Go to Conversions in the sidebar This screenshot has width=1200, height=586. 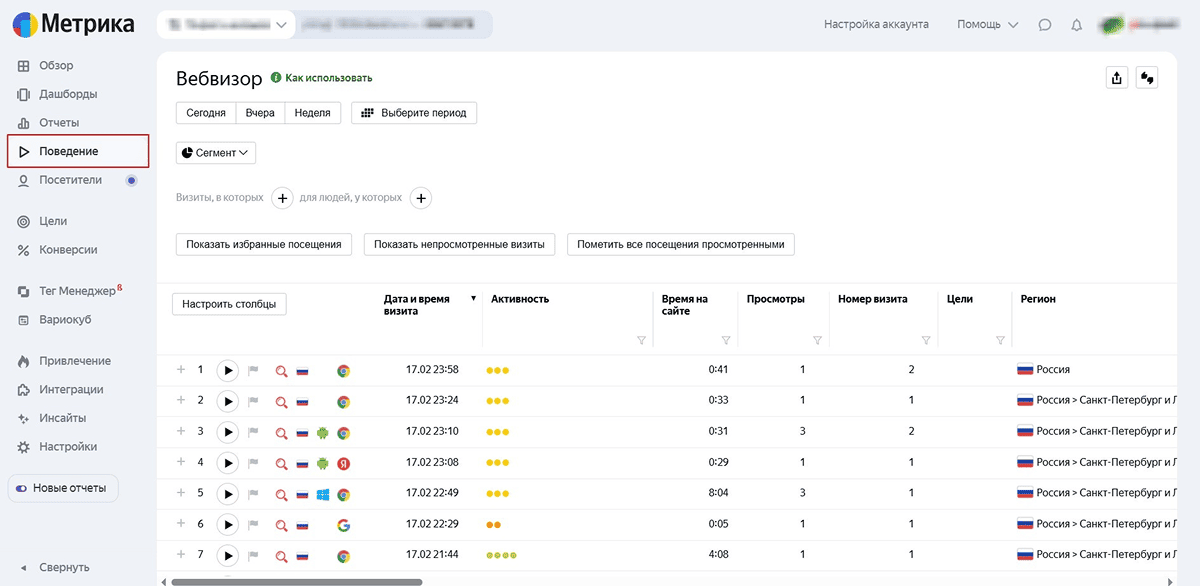(67, 250)
